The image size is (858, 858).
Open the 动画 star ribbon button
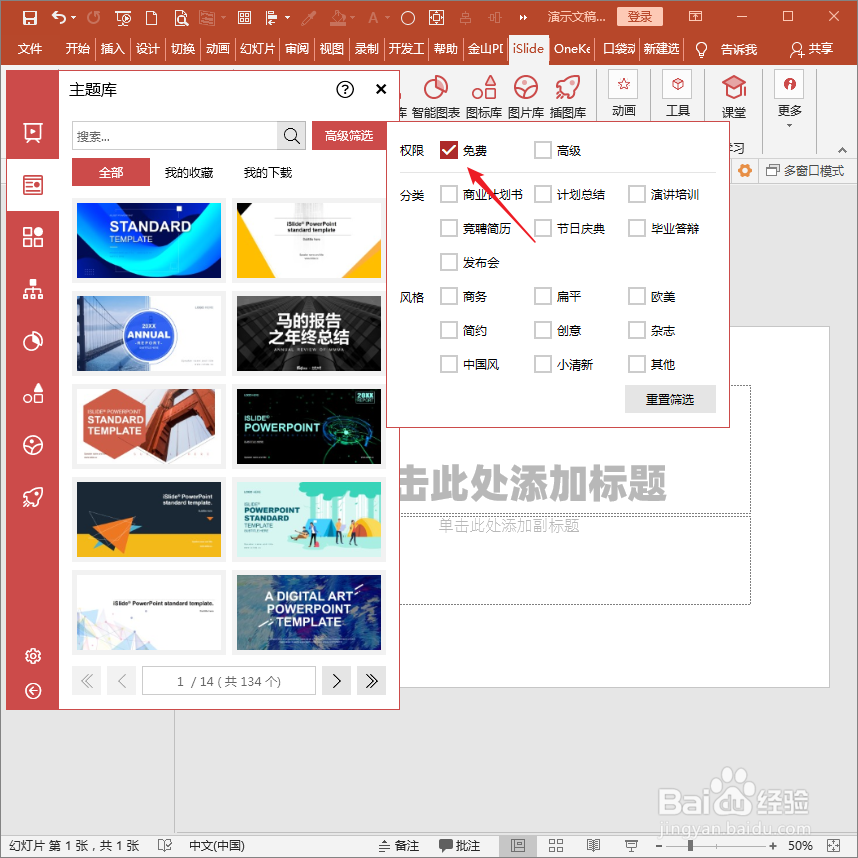[623, 94]
